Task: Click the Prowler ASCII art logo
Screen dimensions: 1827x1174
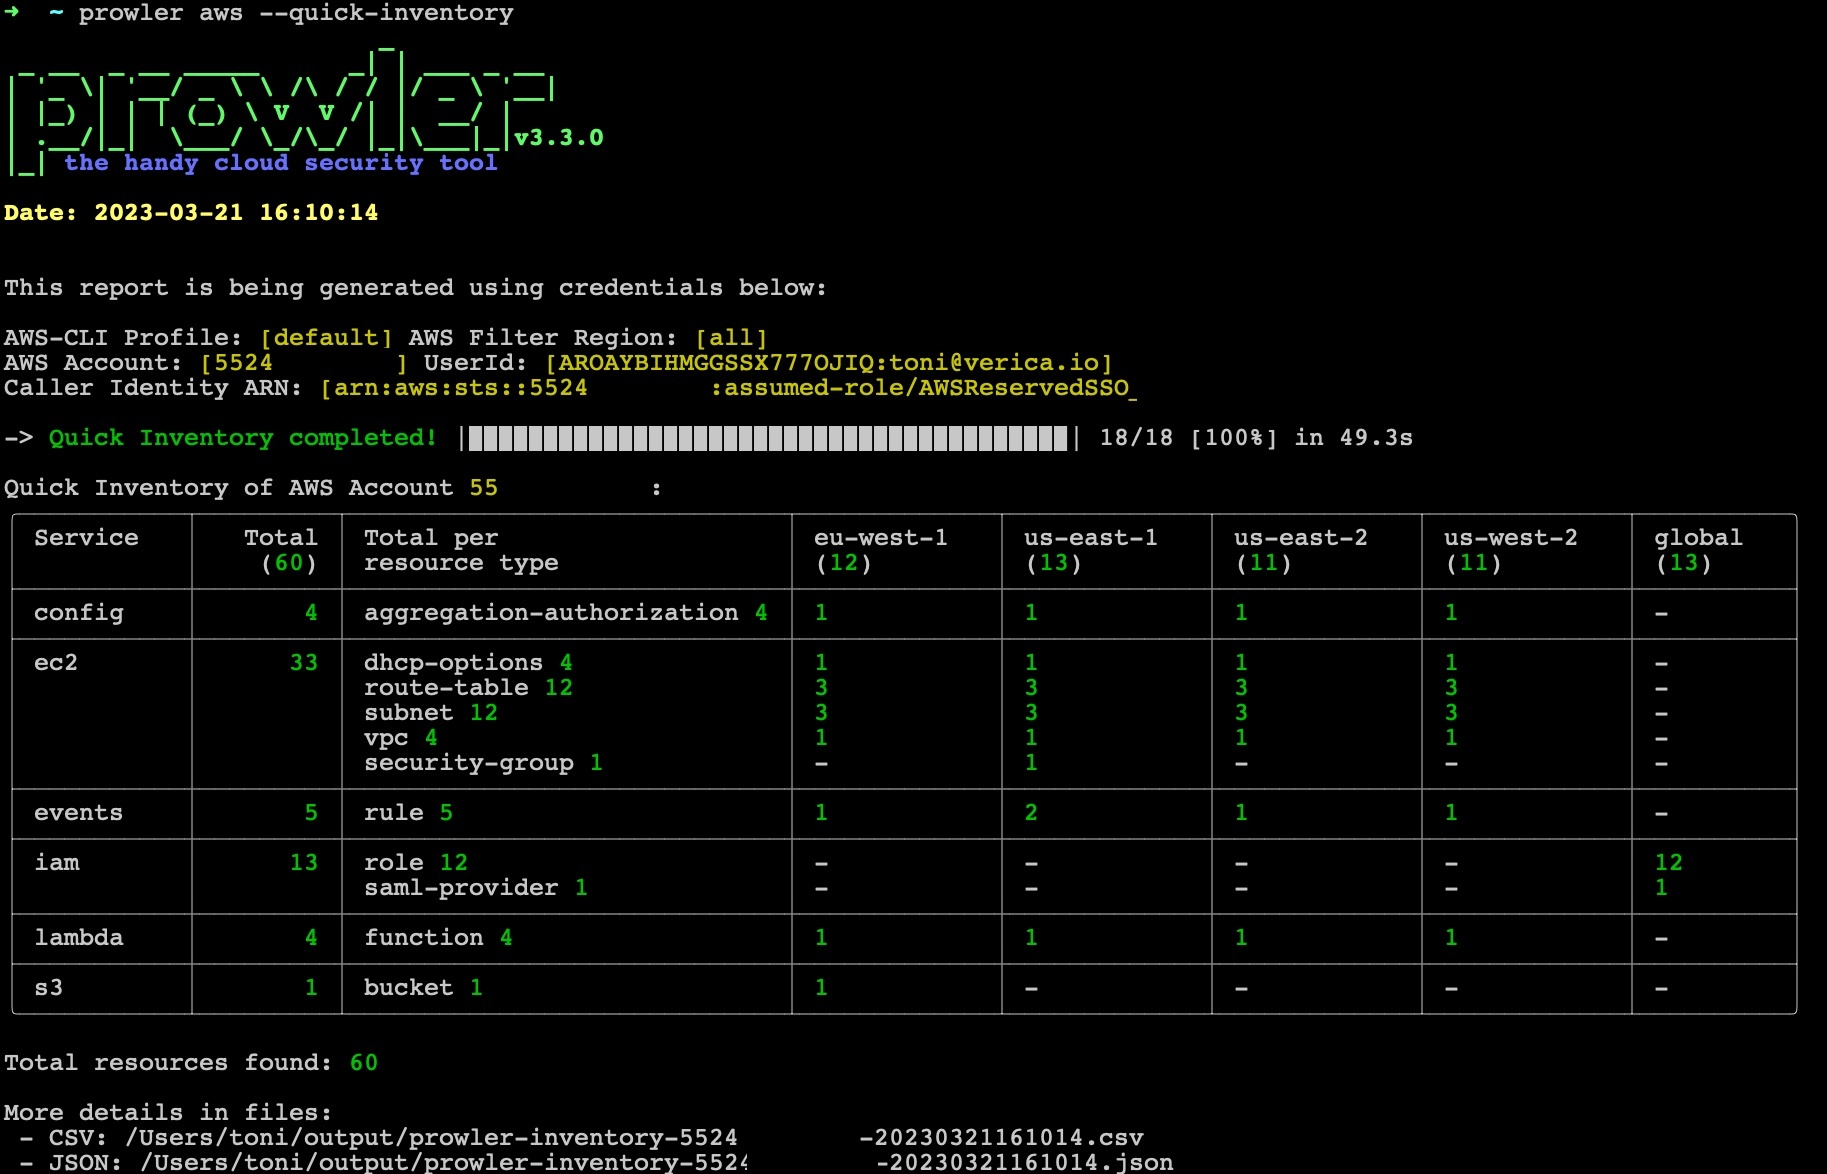Action: 280,112
